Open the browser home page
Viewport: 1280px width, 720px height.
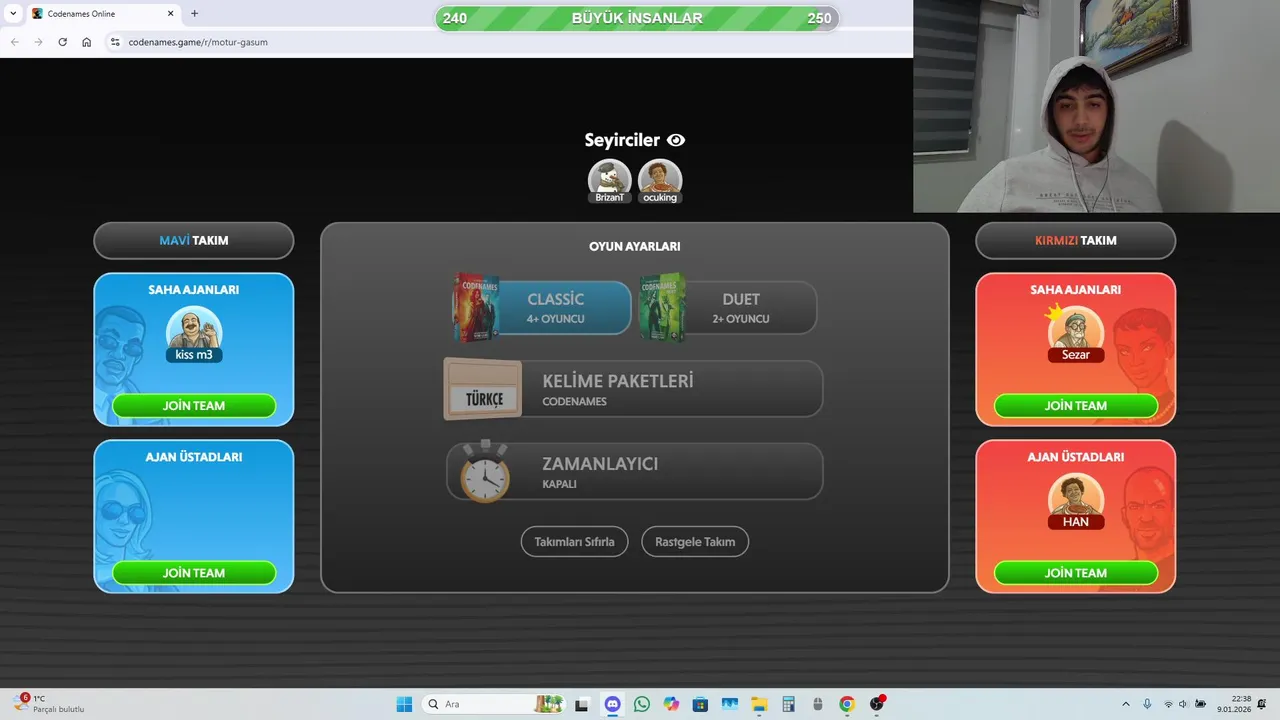tap(87, 42)
